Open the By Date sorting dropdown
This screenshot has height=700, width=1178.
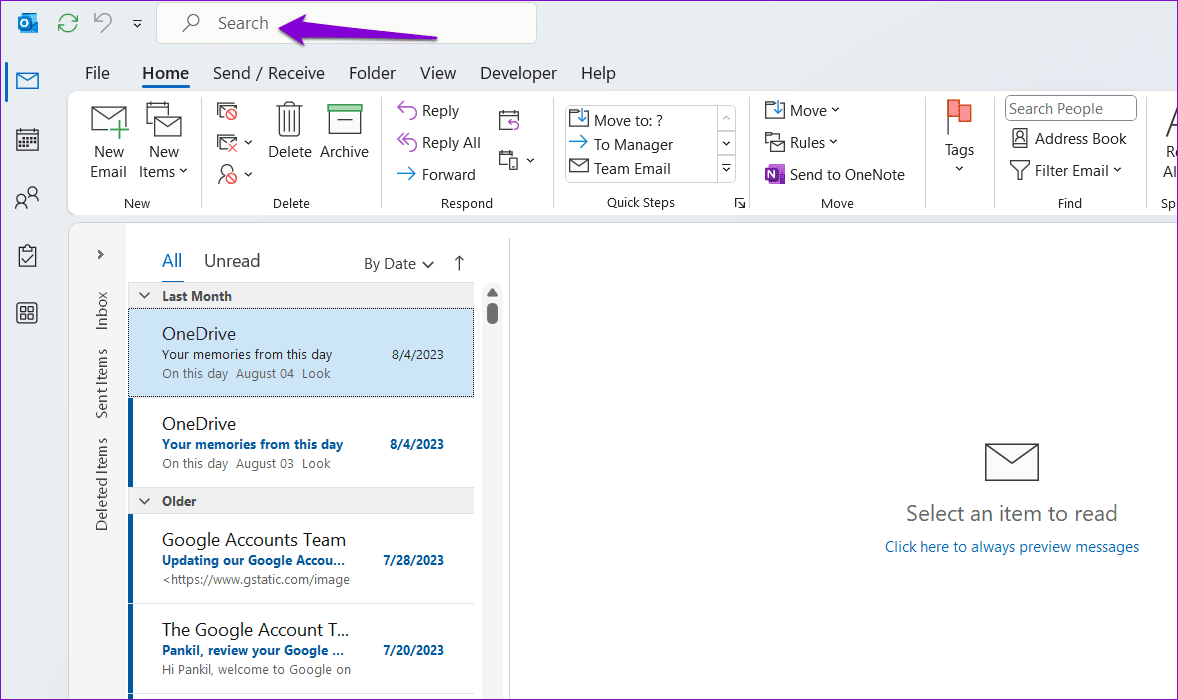(x=398, y=263)
